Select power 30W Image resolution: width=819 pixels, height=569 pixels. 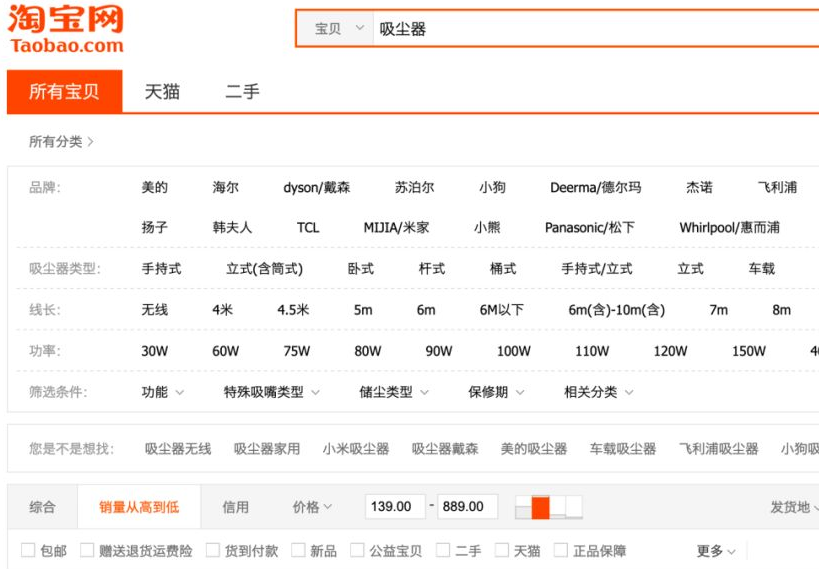click(x=155, y=351)
